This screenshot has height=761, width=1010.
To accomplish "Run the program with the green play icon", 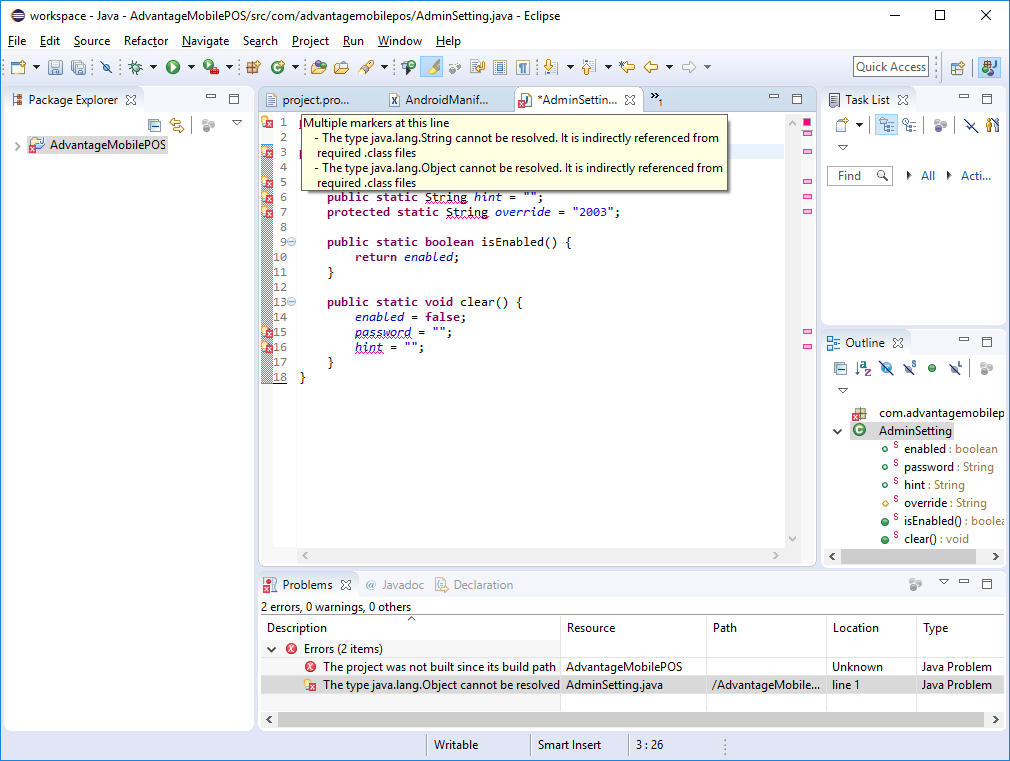I will tap(173, 67).
